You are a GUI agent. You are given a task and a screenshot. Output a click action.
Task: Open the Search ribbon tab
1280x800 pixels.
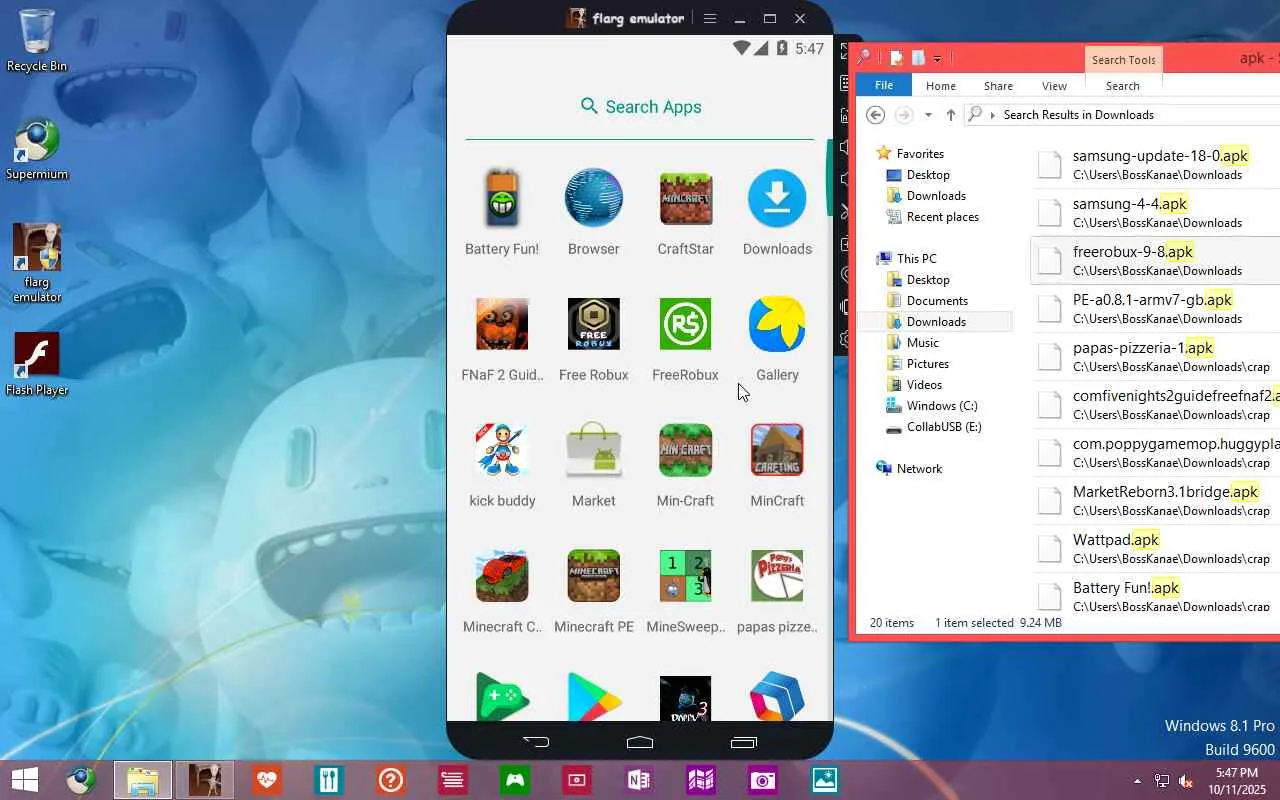pos(1122,86)
